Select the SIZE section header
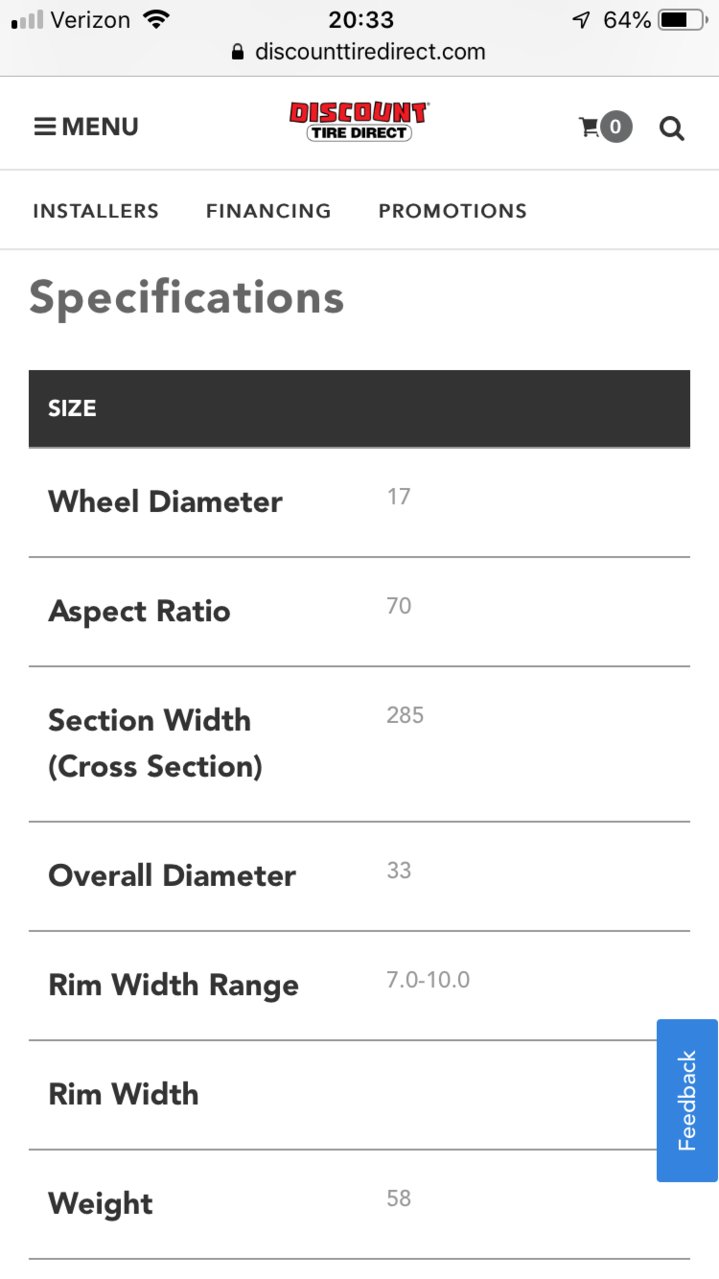Screen dimensions: 719x1279 (359, 408)
